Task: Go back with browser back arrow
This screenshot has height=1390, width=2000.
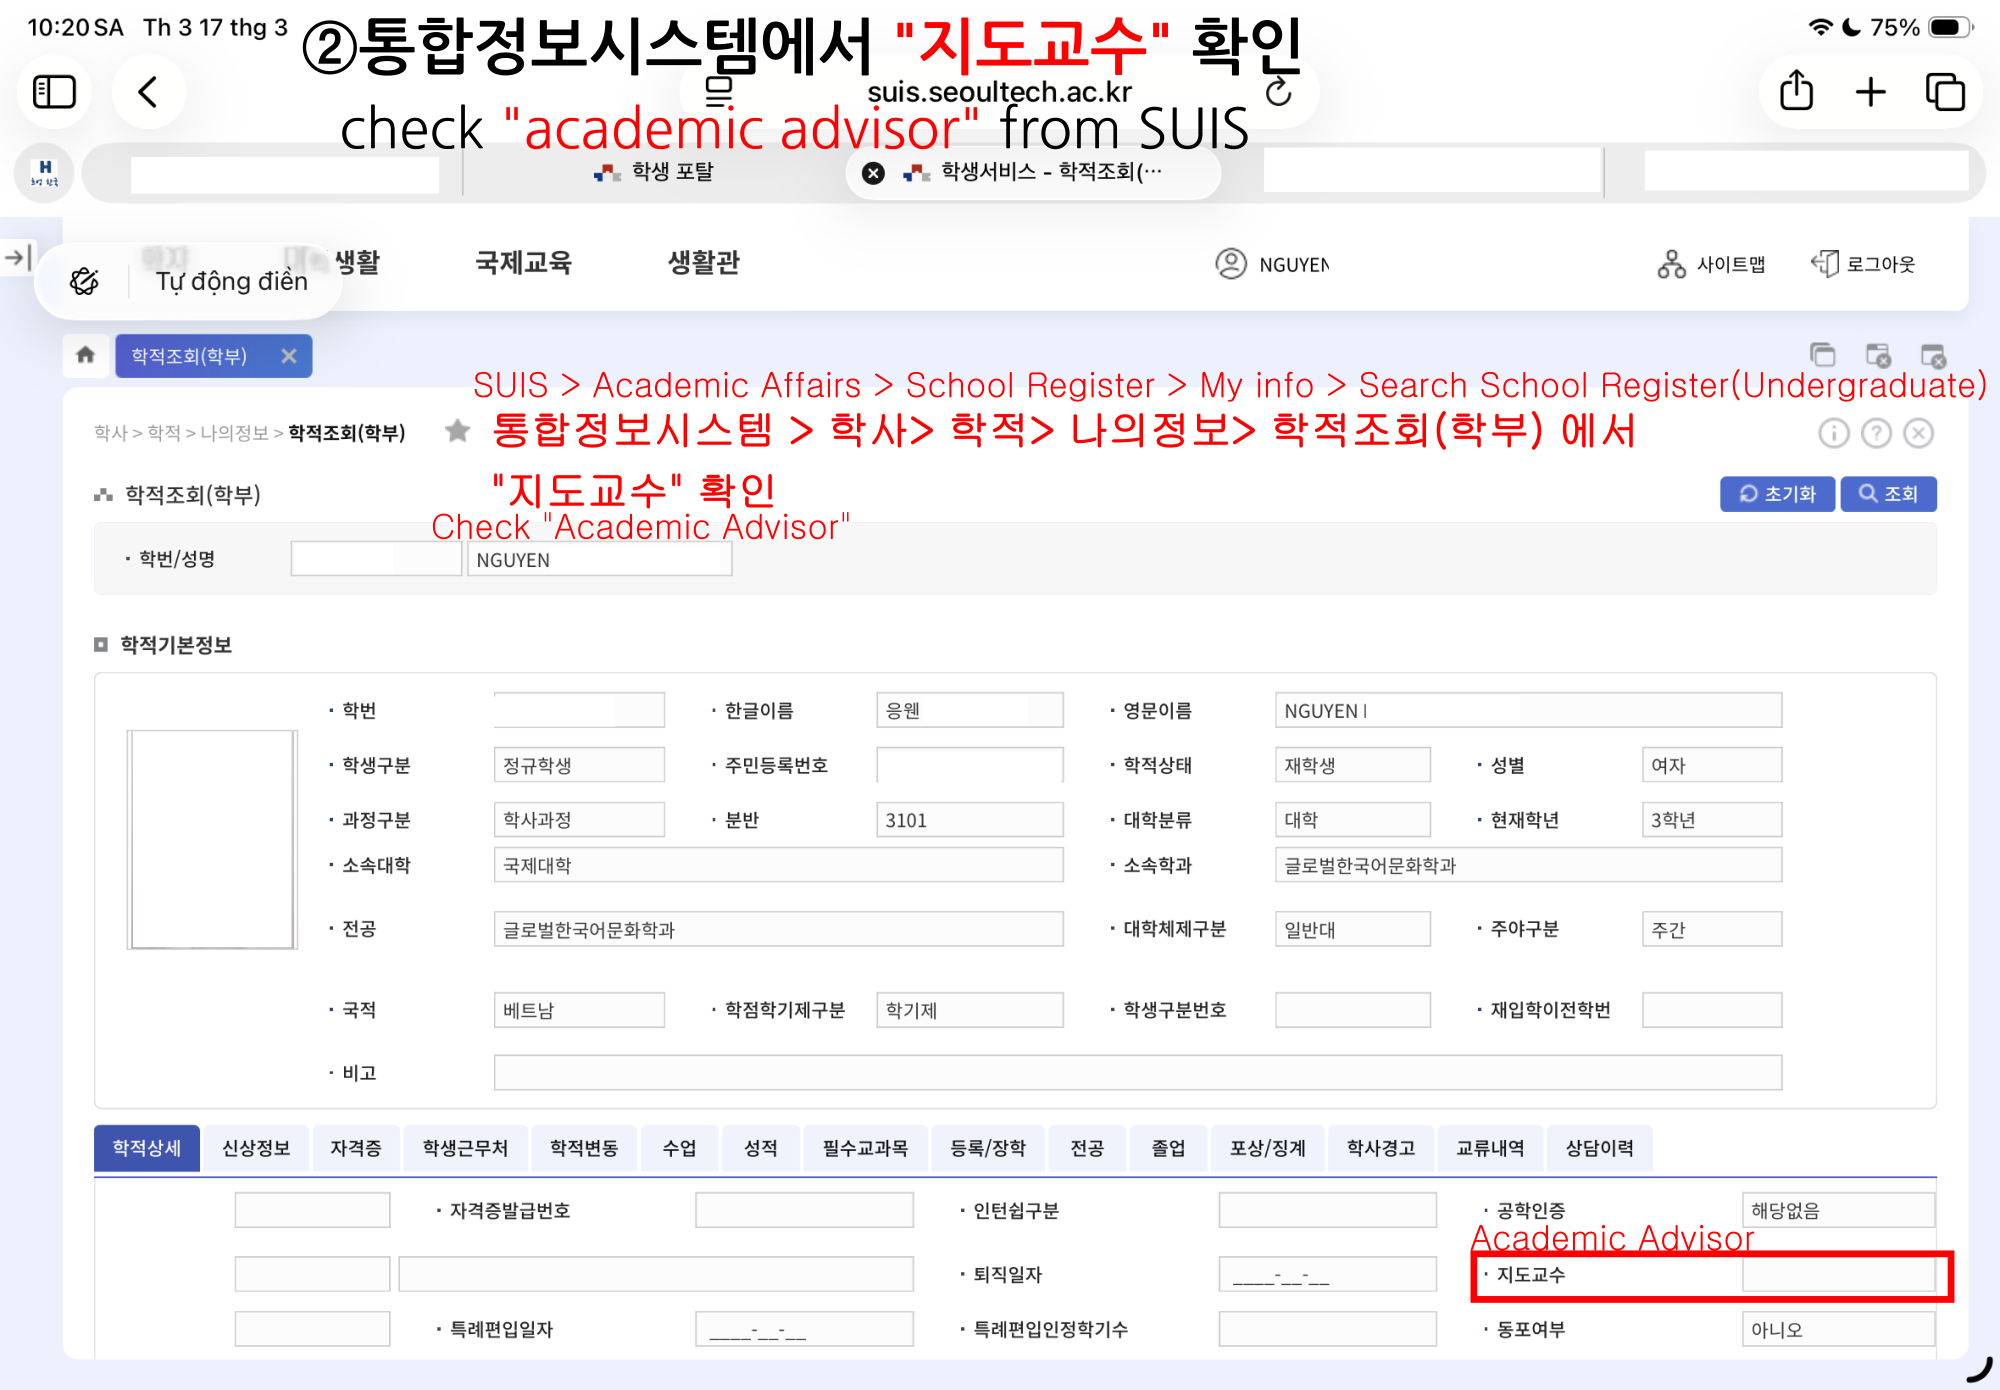Action: (148, 92)
